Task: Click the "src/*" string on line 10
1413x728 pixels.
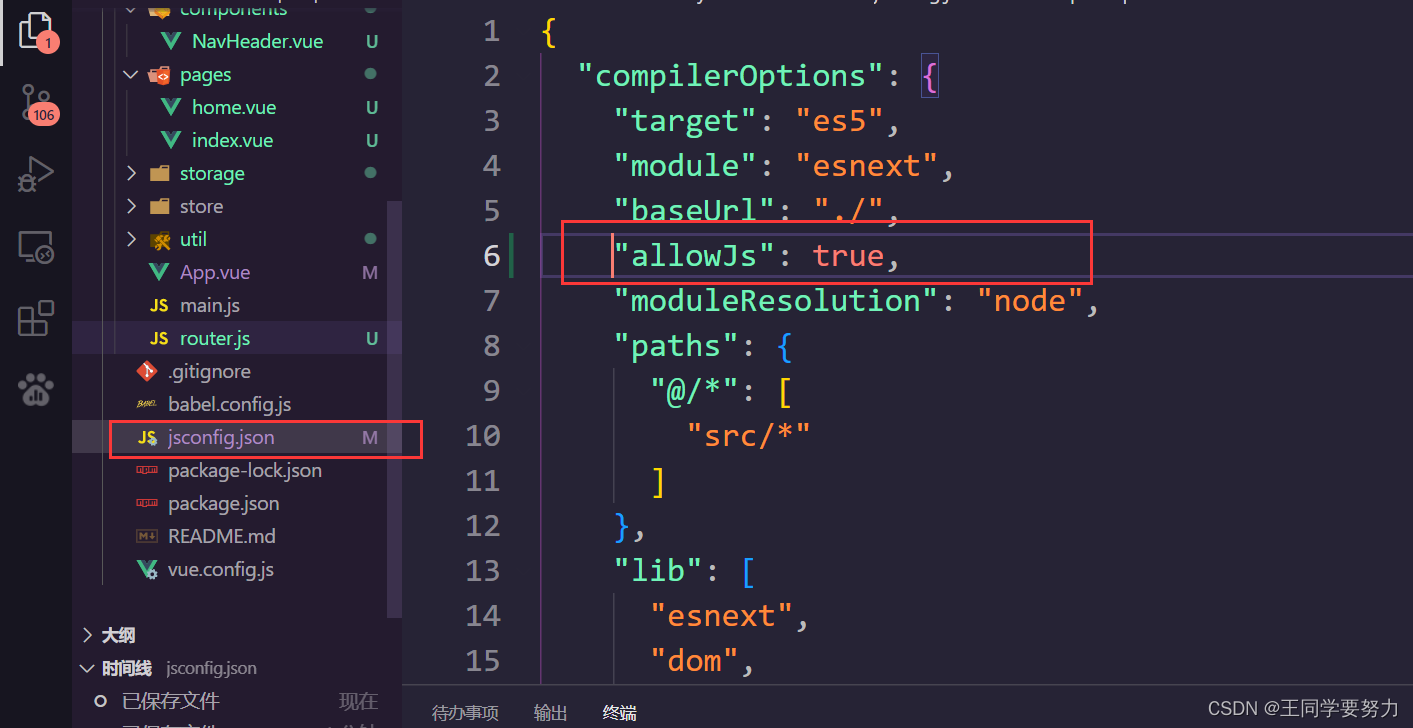Action: (x=749, y=436)
